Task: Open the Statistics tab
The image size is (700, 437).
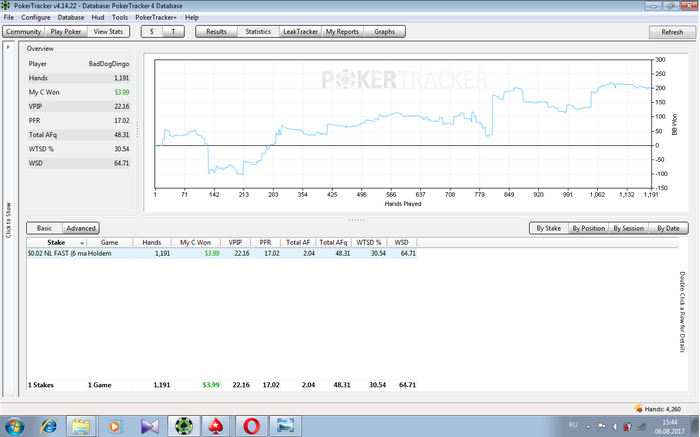Action: click(x=258, y=32)
